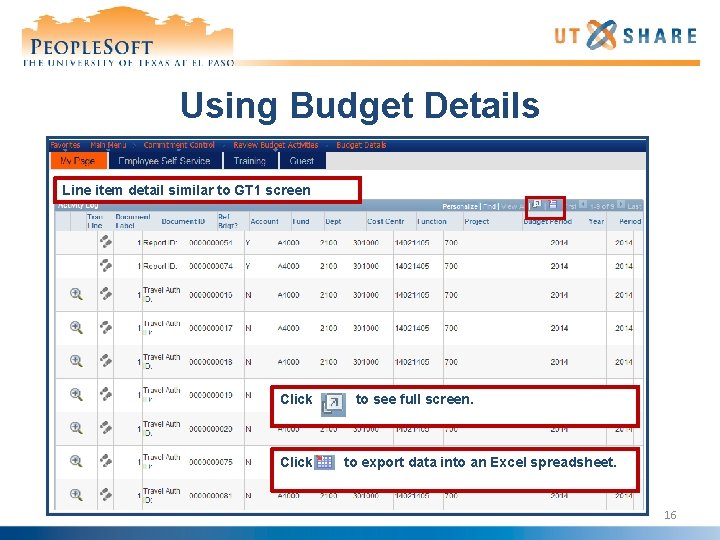This screenshot has height=540, width=720.
Task: Click drill-down icon for Report ID 0000000051
Action: point(106,241)
